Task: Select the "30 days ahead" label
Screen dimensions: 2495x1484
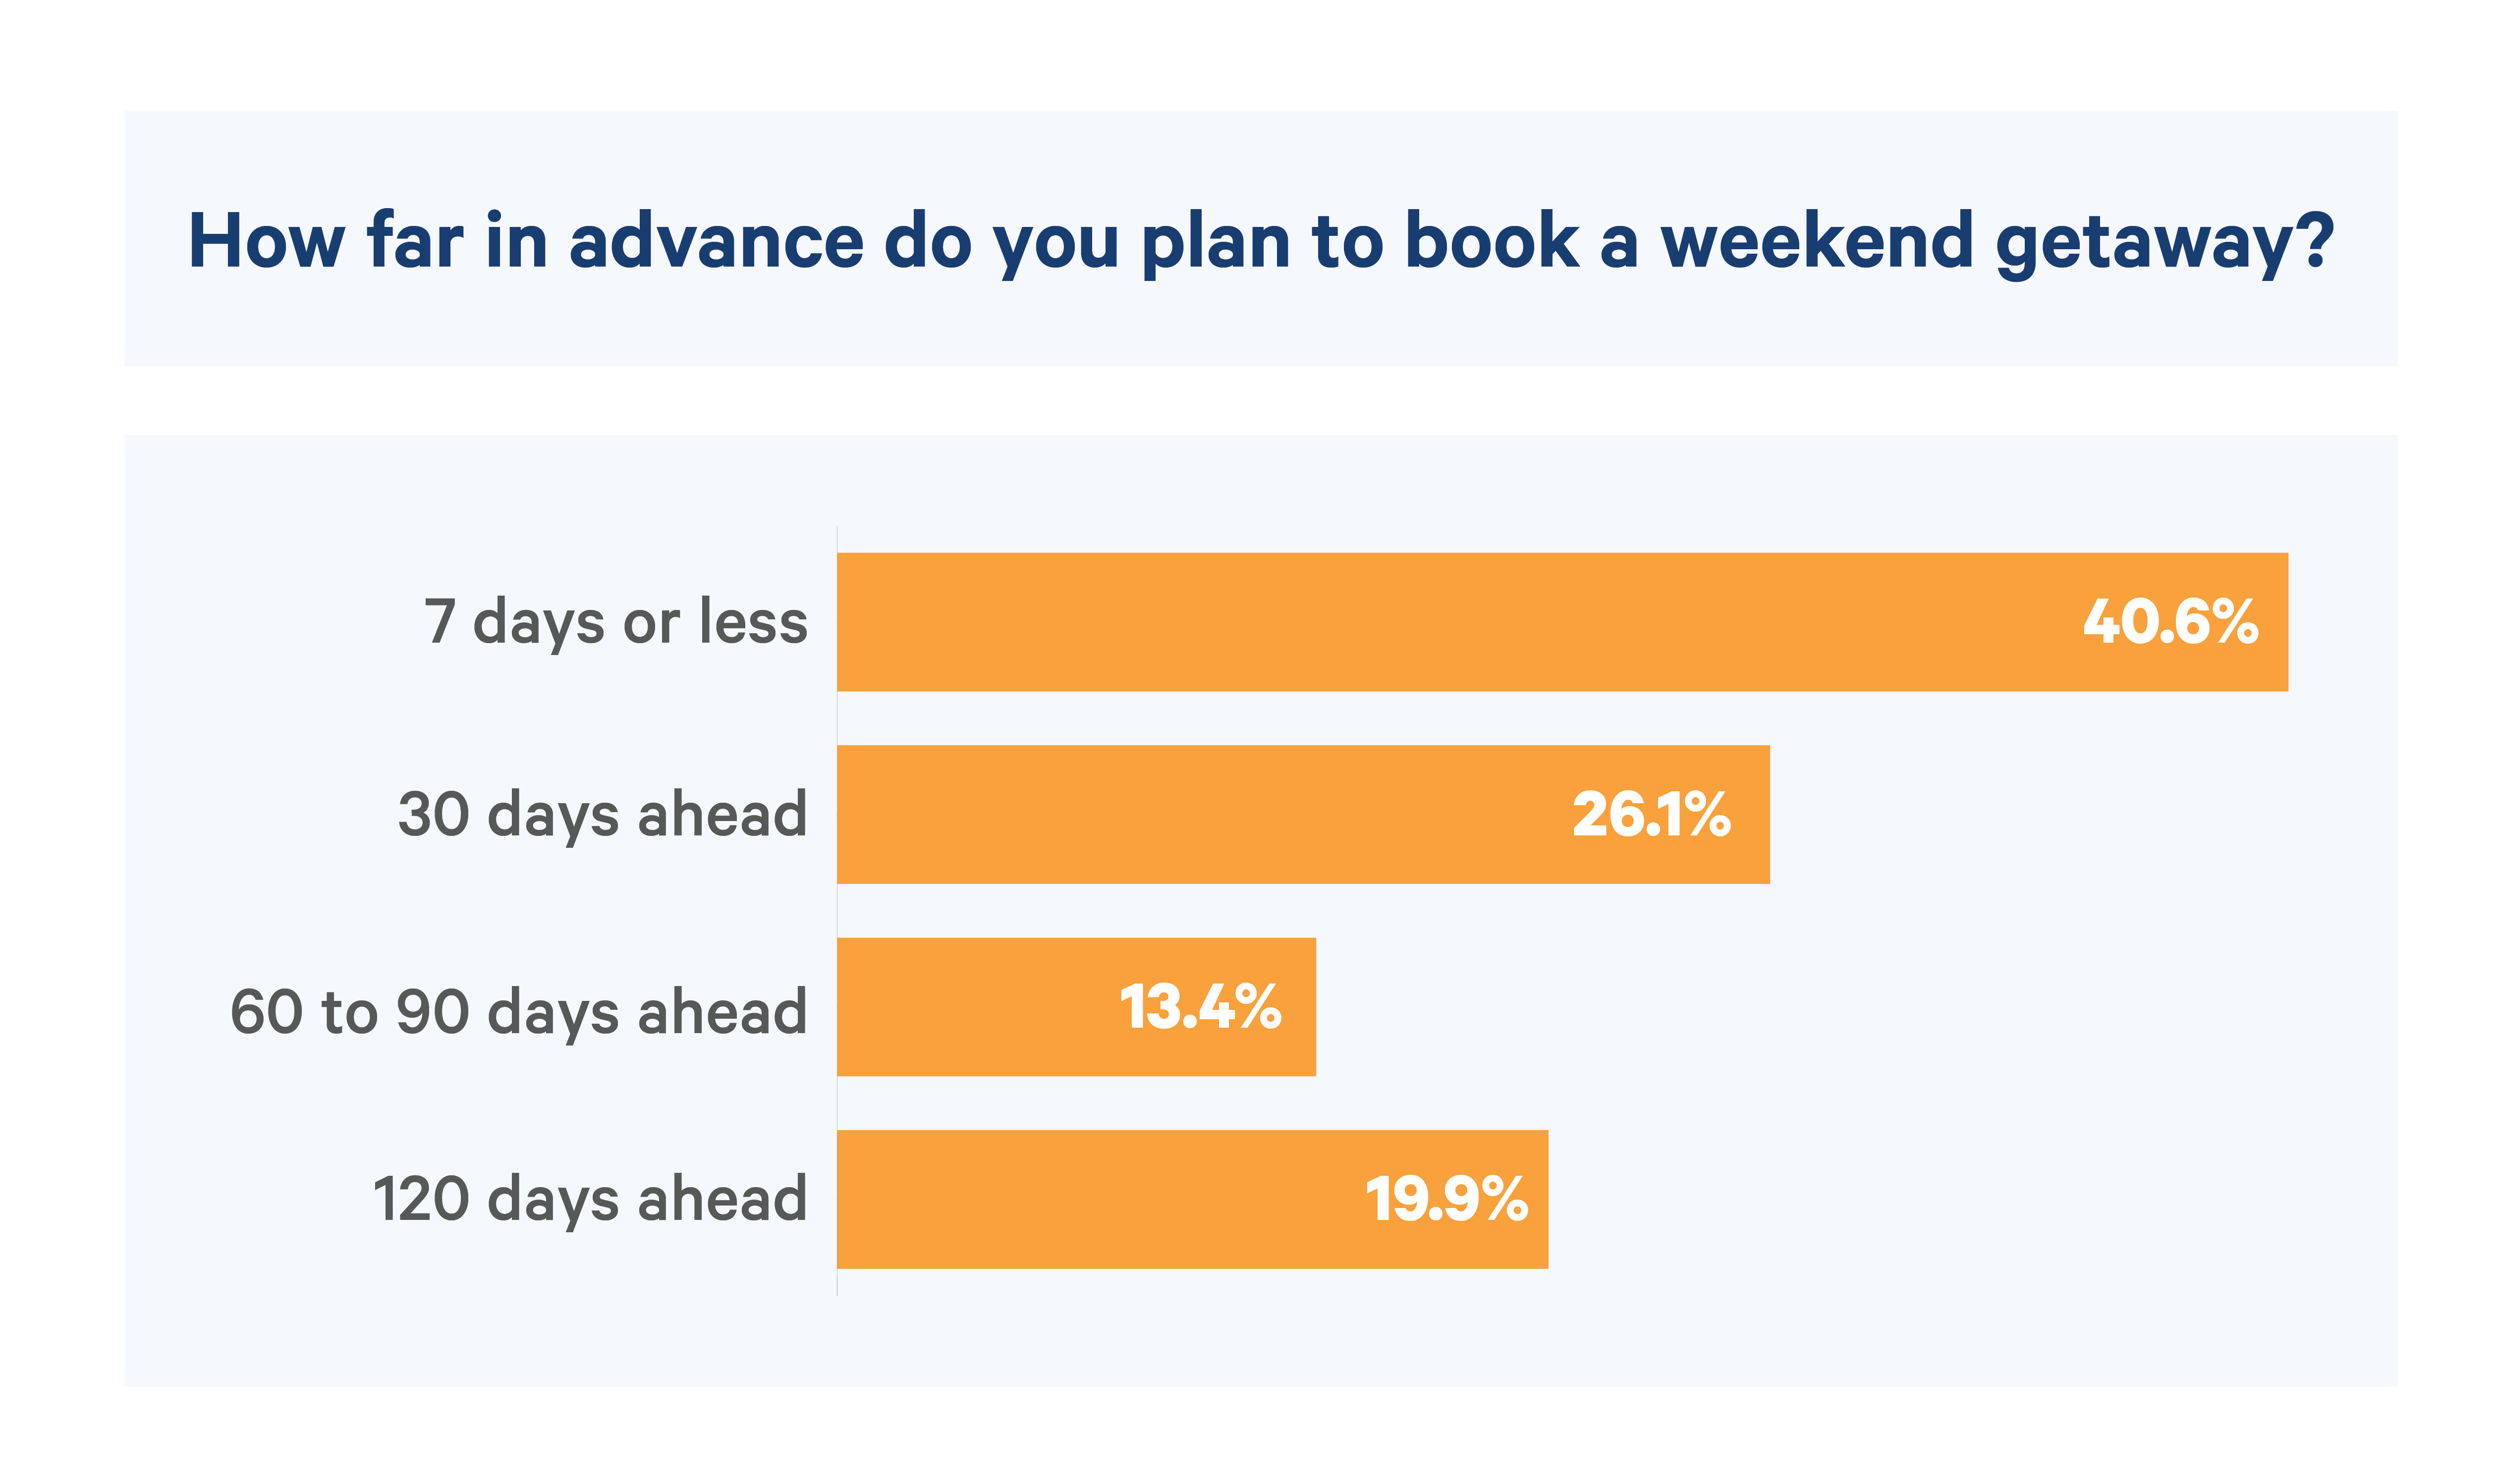Action: click(602, 815)
